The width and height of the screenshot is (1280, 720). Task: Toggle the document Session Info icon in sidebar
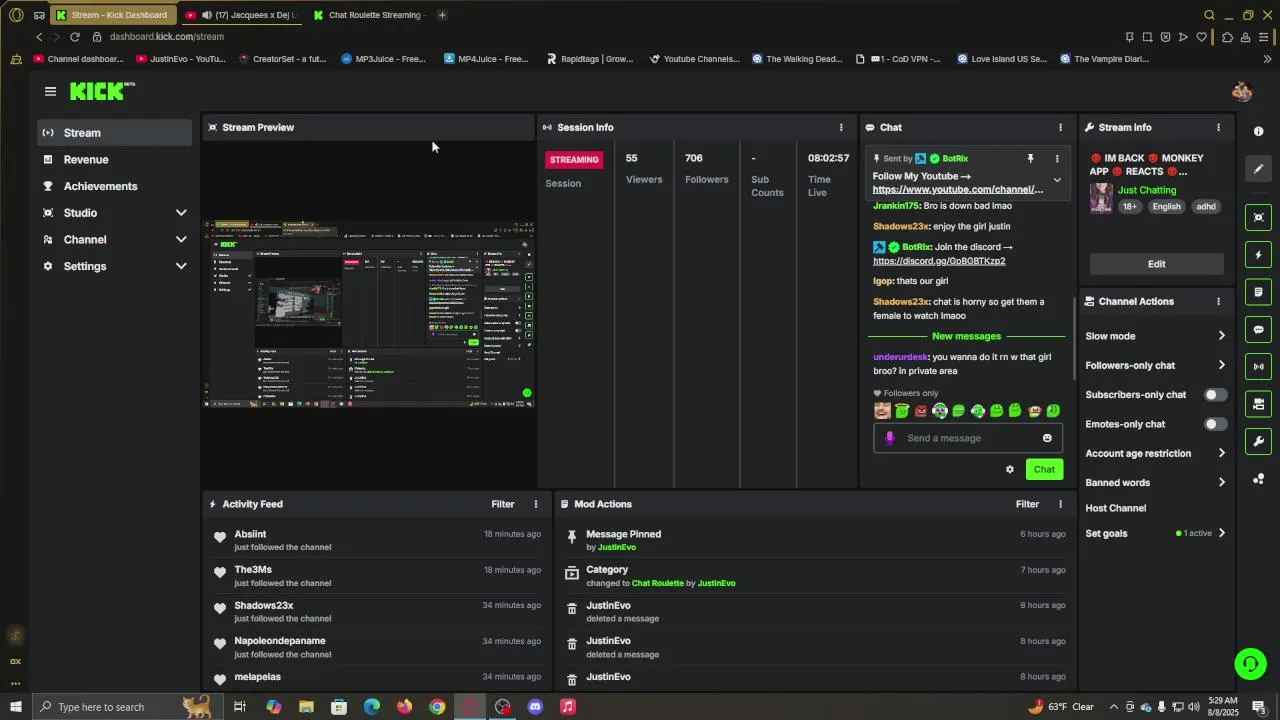click(x=1258, y=292)
